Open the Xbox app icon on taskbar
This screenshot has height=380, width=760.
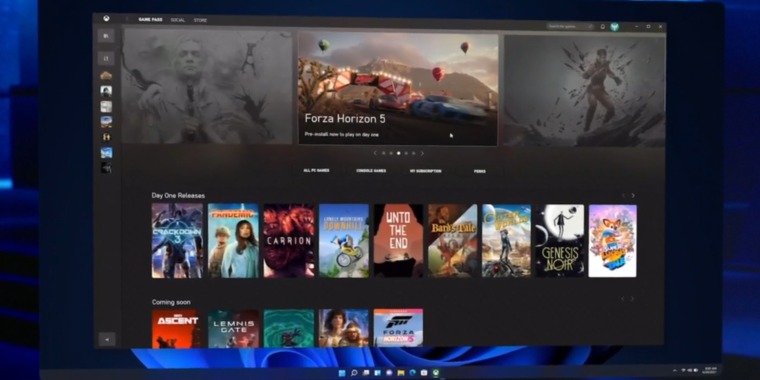[436, 373]
